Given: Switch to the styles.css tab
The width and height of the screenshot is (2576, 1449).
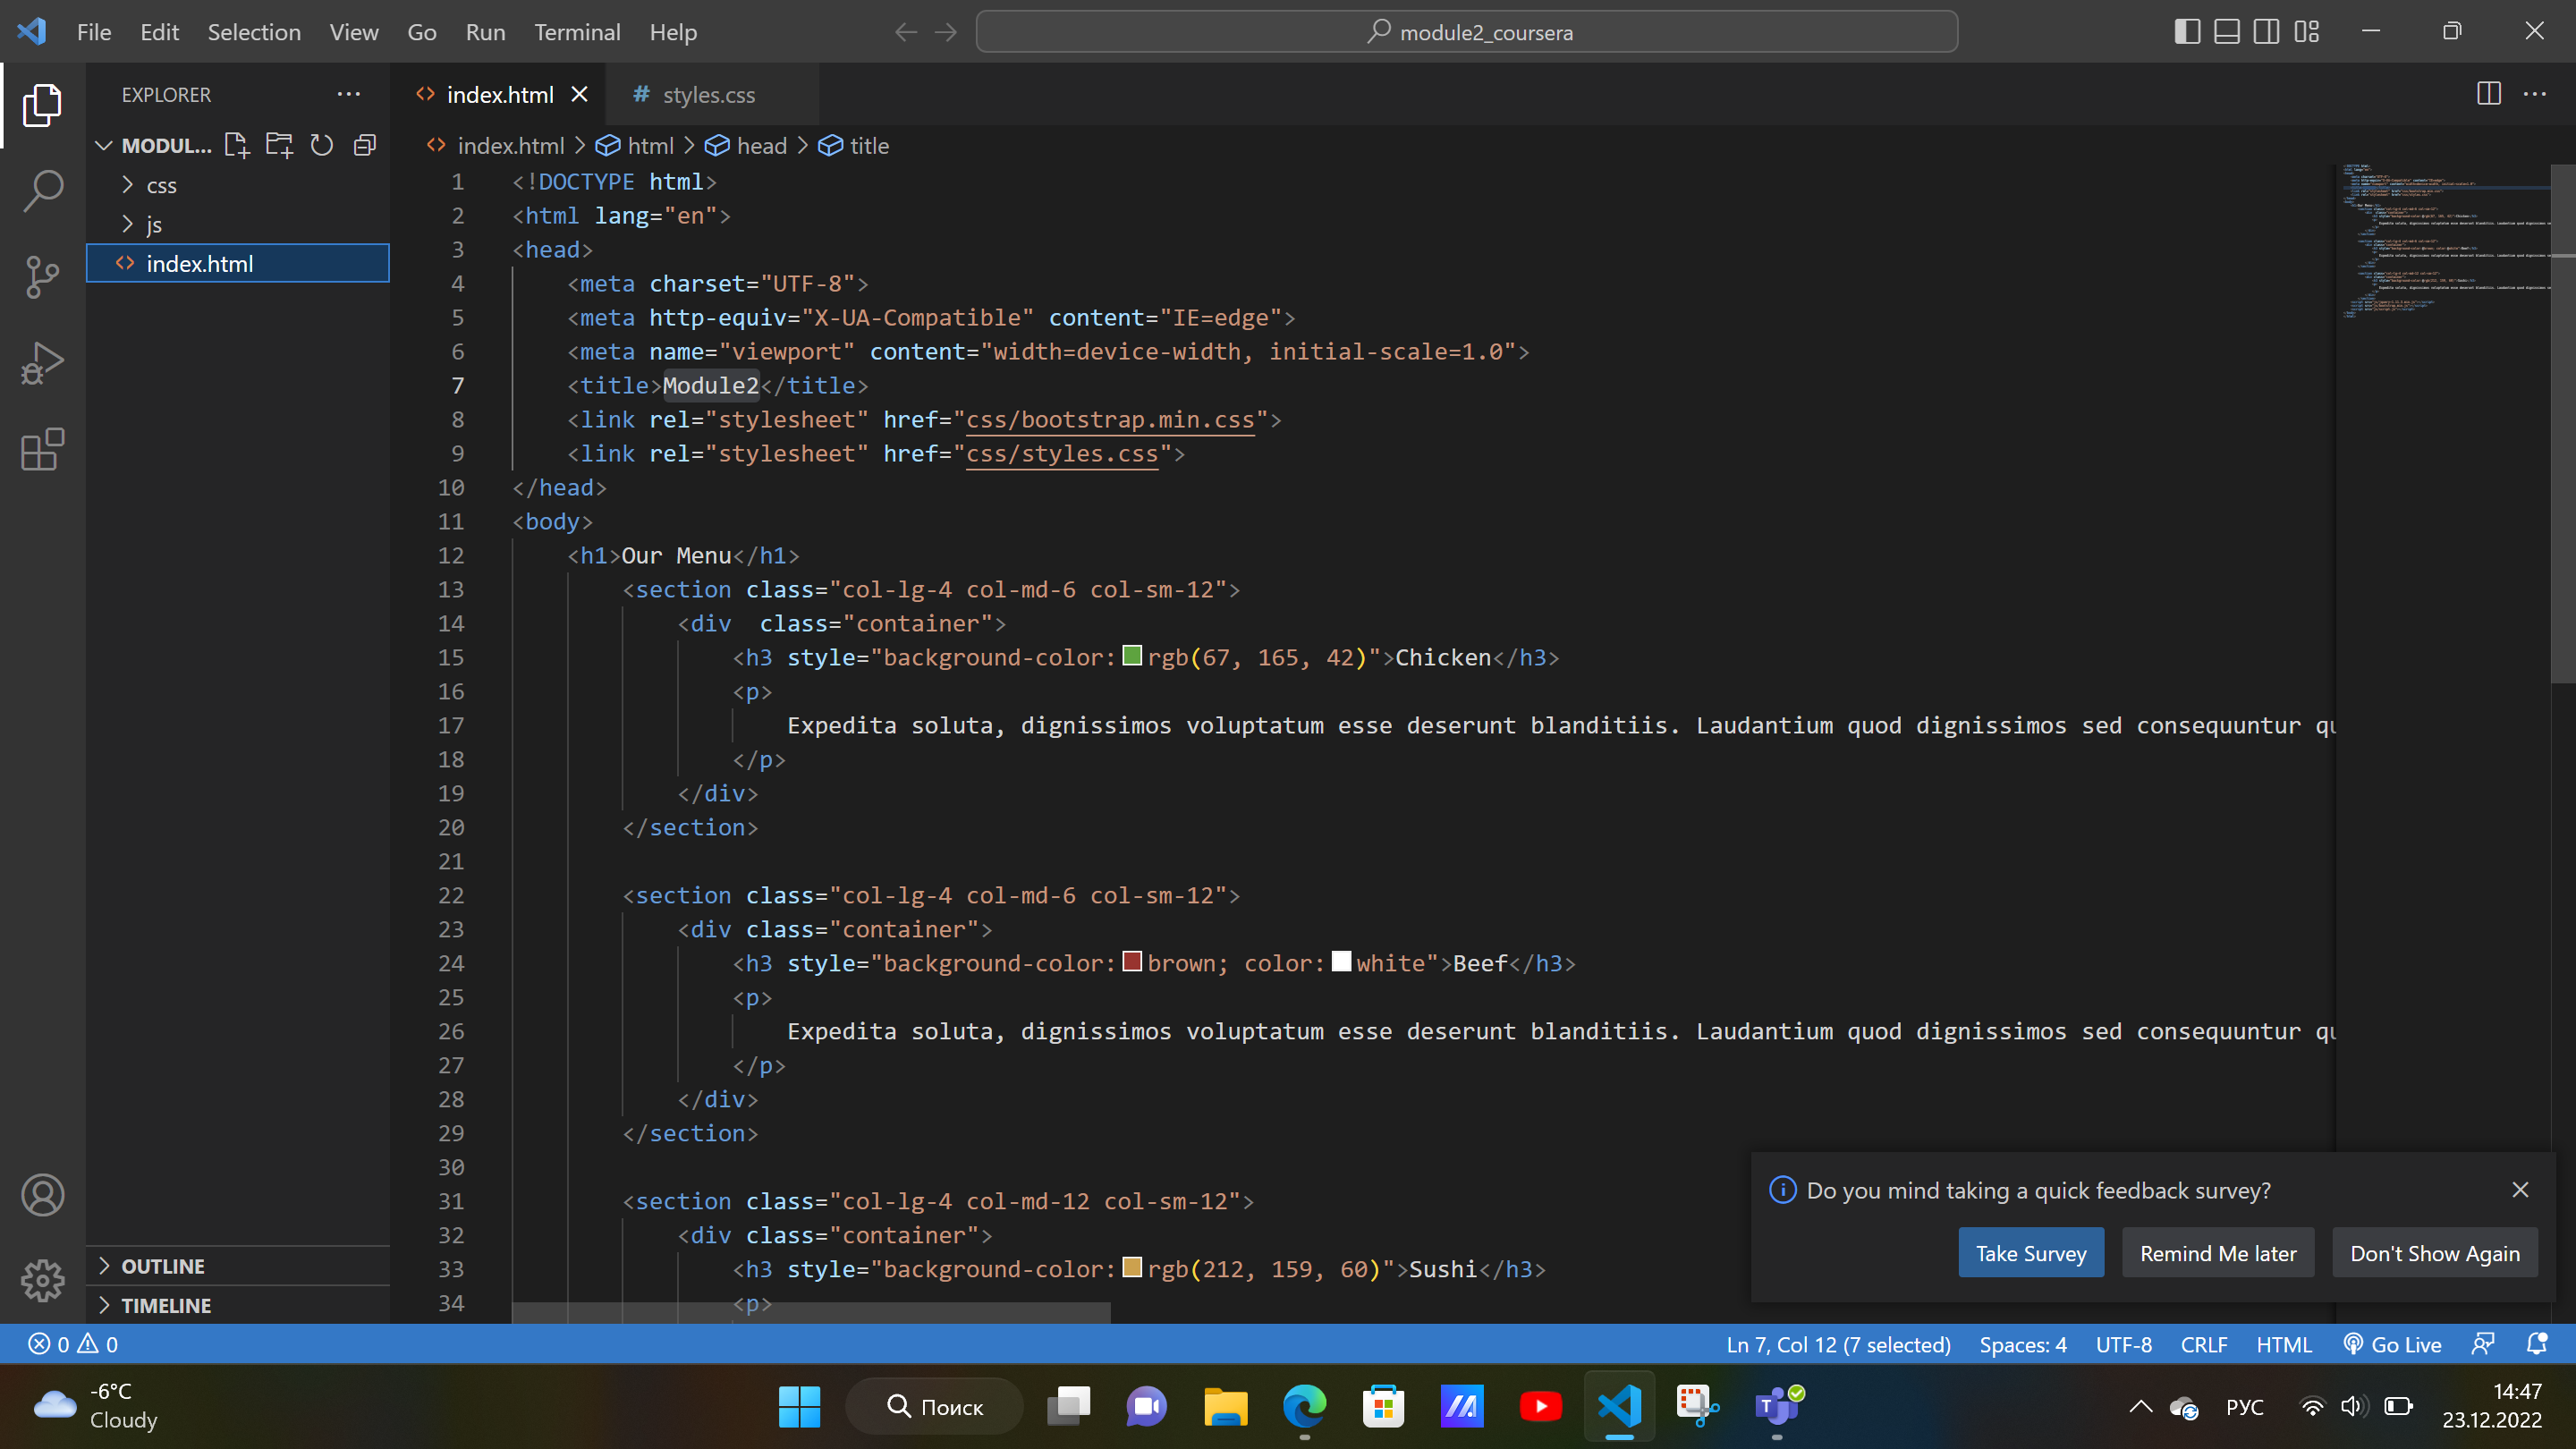Looking at the screenshot, I should click(710, 94).
